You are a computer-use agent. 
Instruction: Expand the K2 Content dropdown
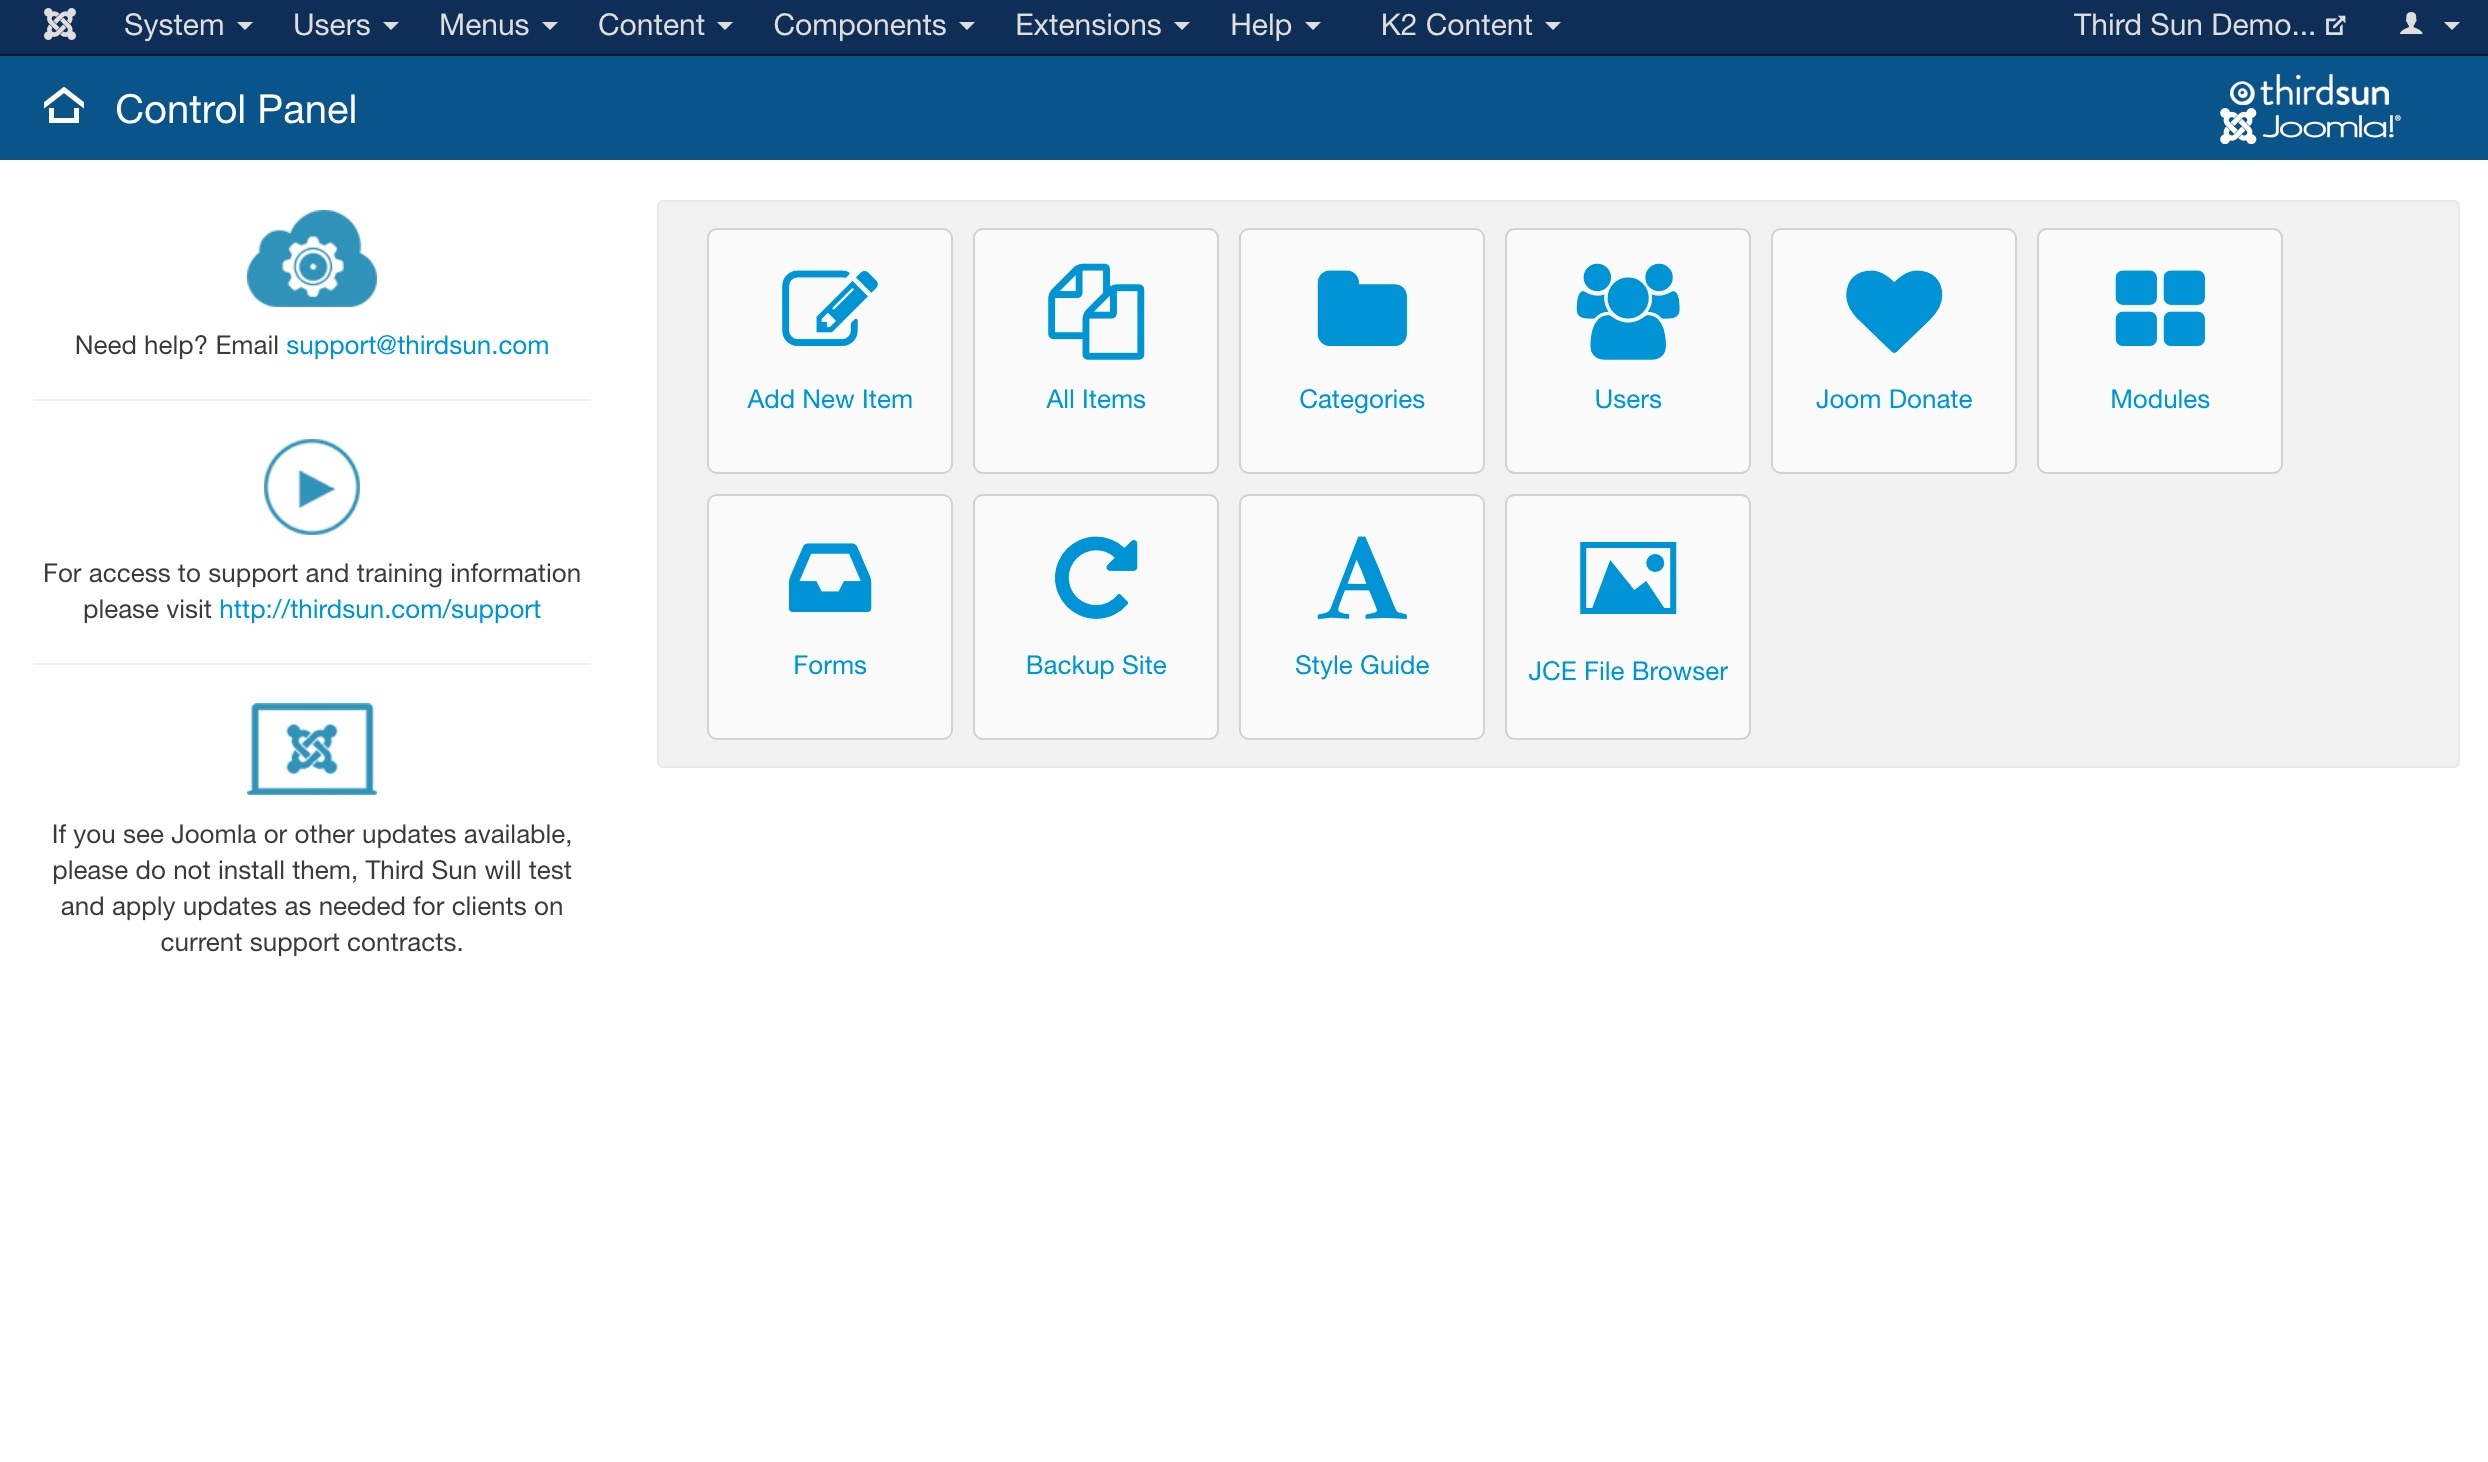coord(1469,25)
